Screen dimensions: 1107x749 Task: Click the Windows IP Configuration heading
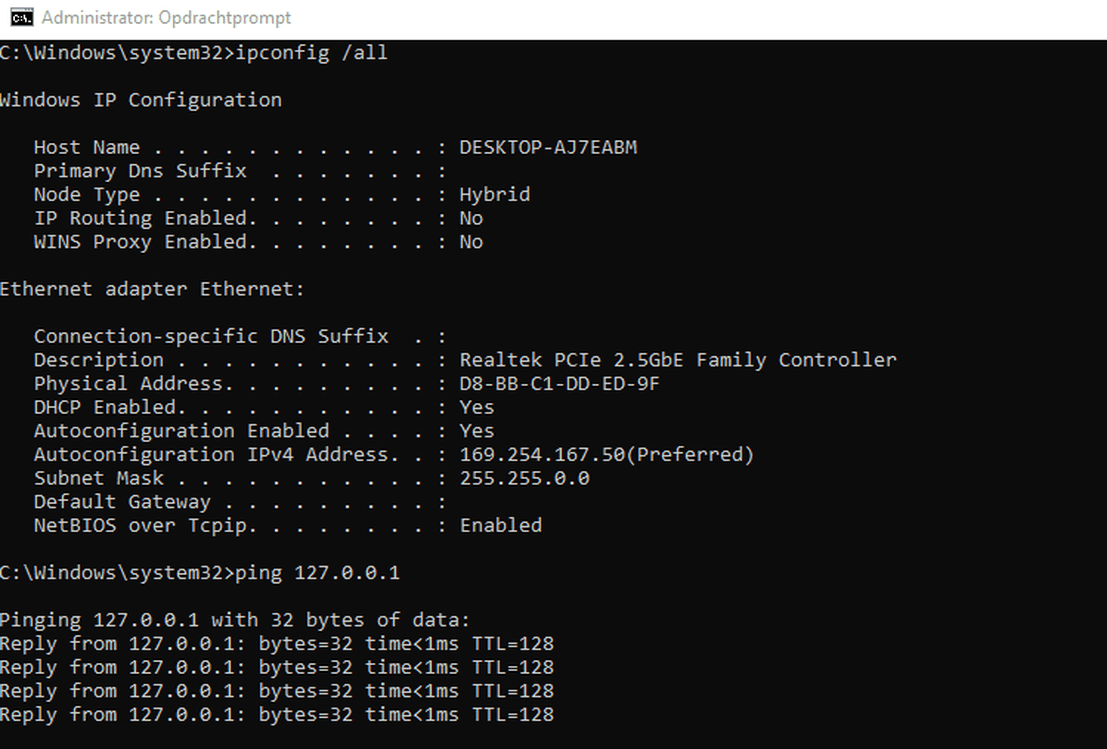pos(140,100)
